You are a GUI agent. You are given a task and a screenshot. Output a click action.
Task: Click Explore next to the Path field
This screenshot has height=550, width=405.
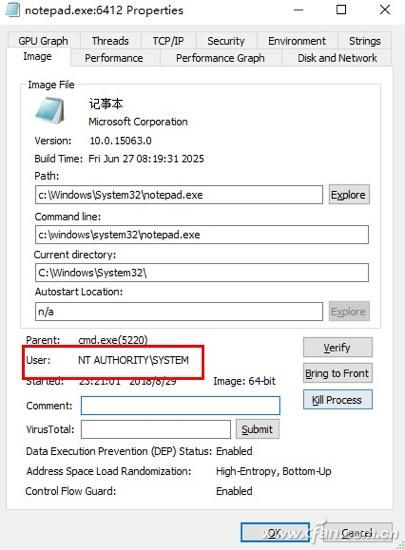pos(349,195)
